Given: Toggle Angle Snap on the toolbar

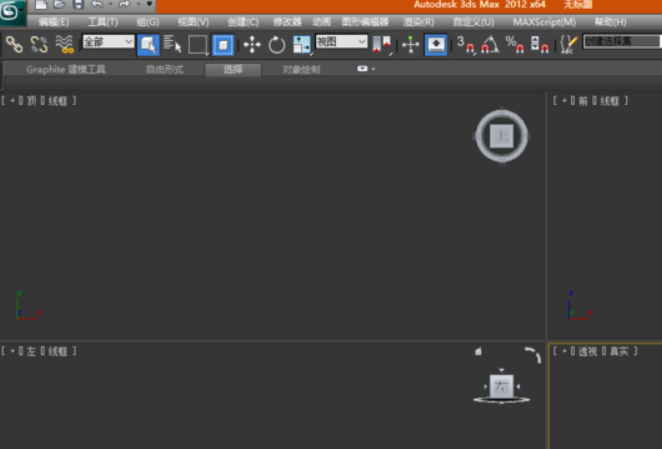Looking at the screenshot, I should click(x=489, y=43).
